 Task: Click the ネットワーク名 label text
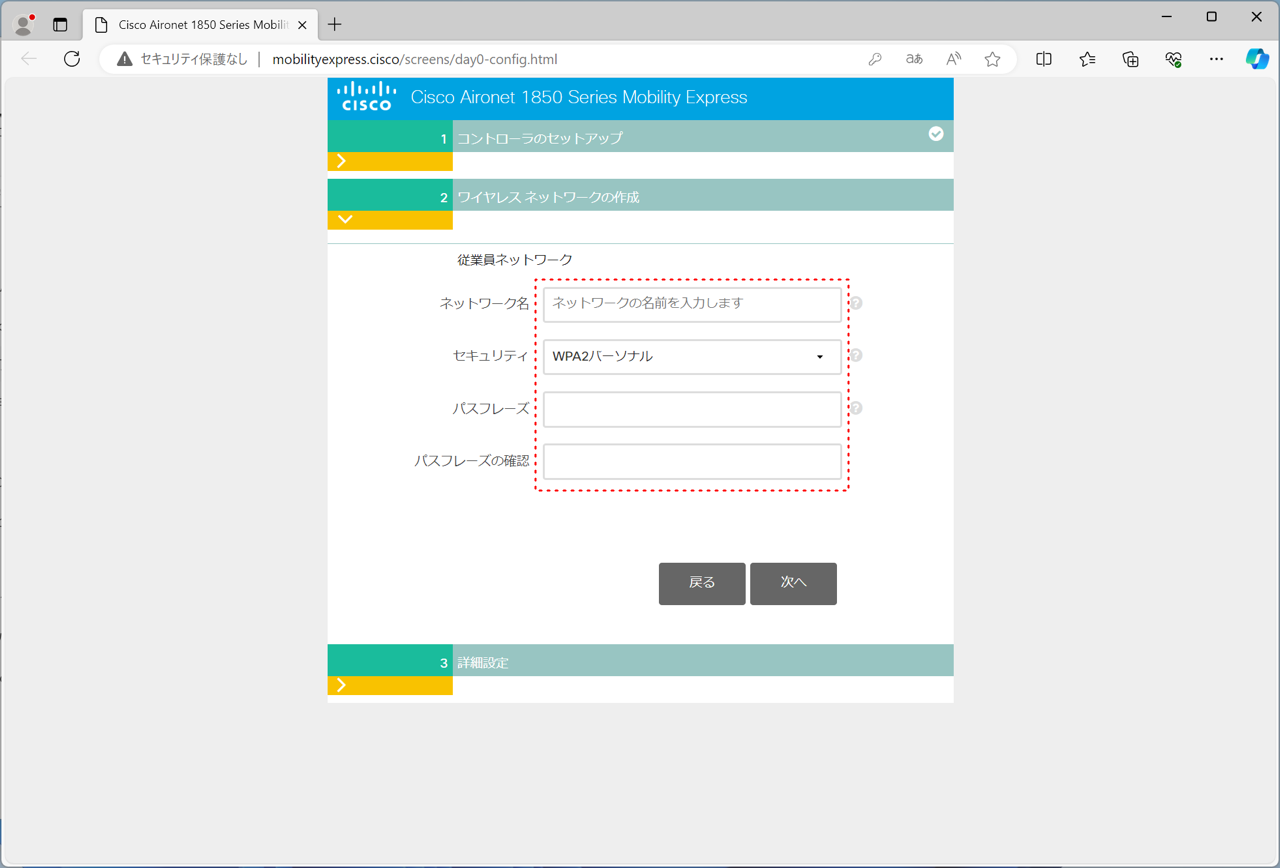[485, 303]
